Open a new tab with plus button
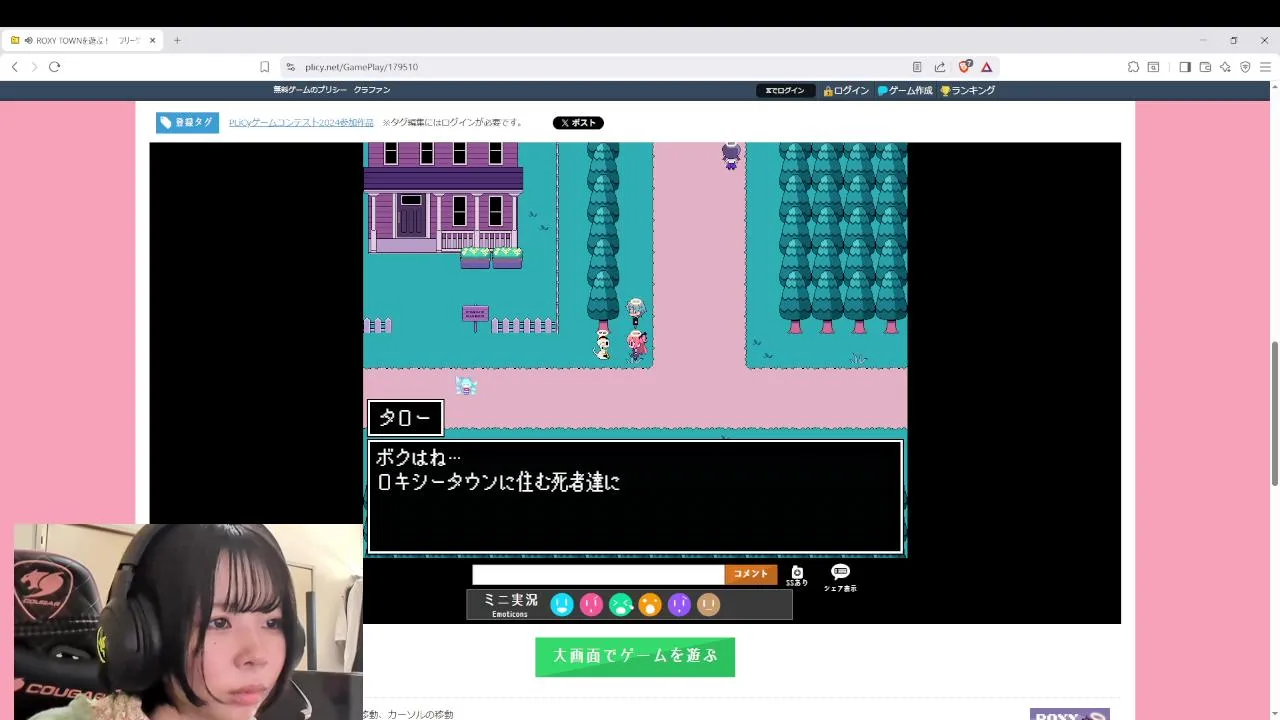Image resolution: width=1280 pixels, height=720 pixels. pos(177,40)
